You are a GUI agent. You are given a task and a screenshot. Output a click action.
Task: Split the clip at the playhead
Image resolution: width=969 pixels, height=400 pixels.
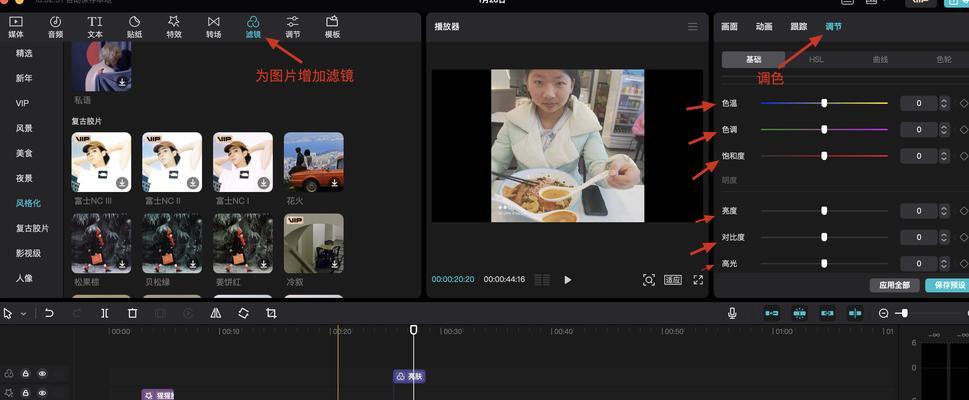(x=104, y=313)
